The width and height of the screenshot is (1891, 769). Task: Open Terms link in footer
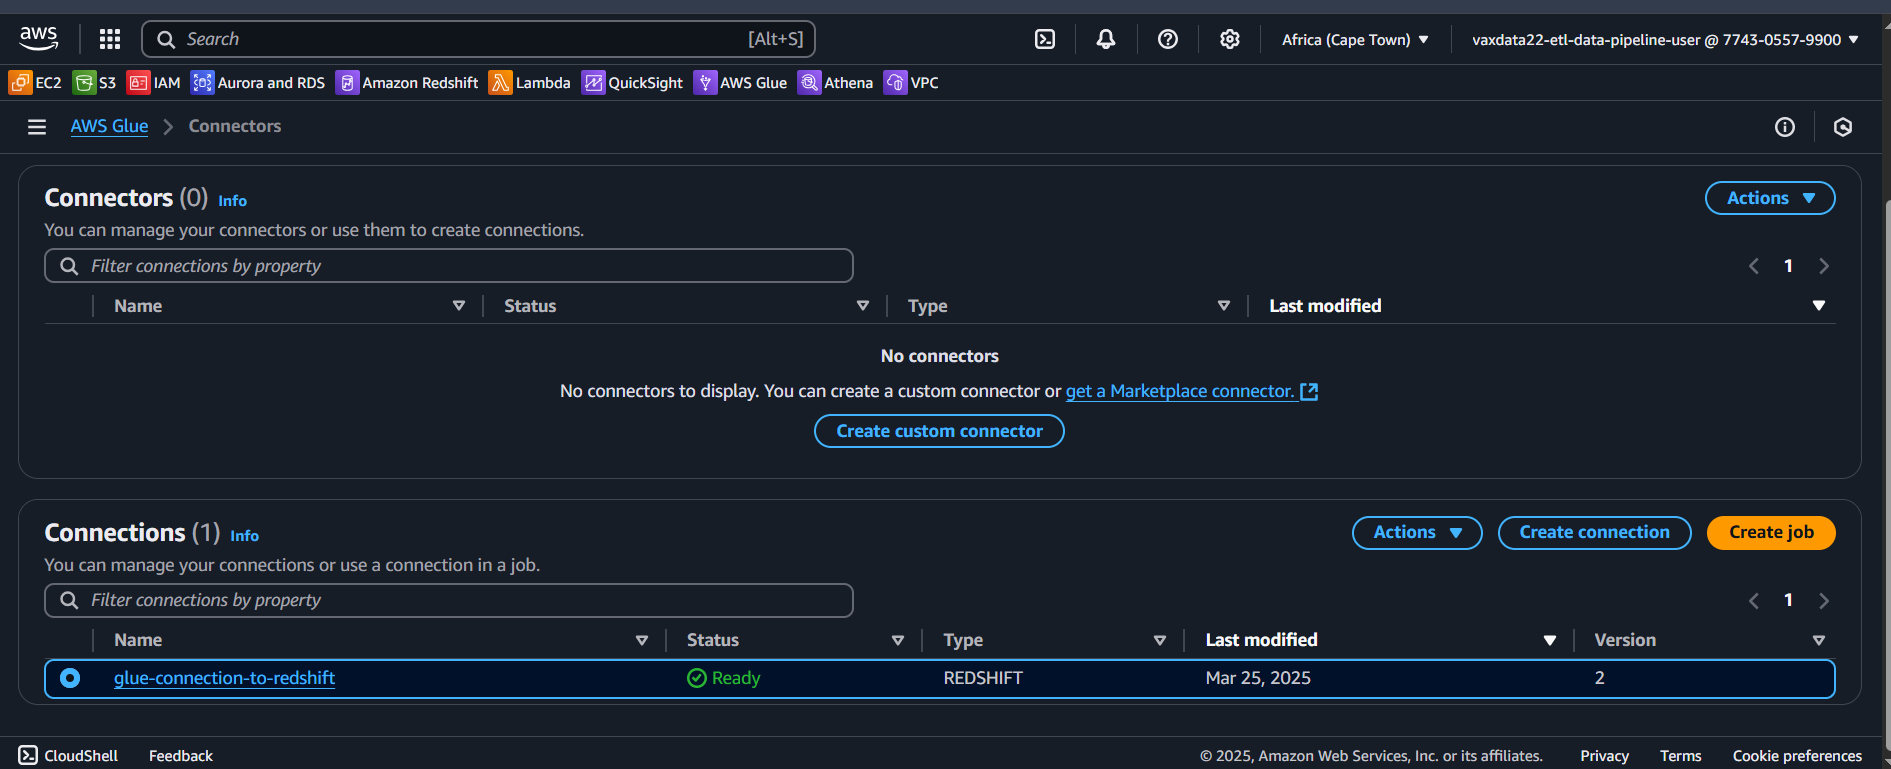(x=1680, y=756)
